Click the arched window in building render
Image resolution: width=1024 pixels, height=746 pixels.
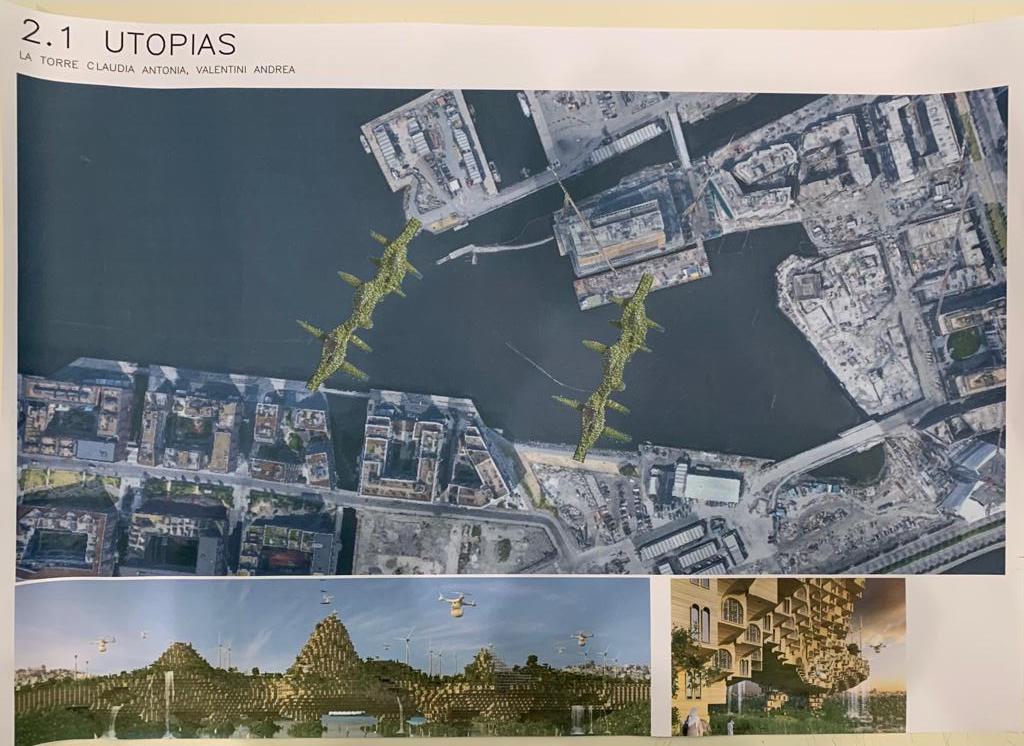732,610
